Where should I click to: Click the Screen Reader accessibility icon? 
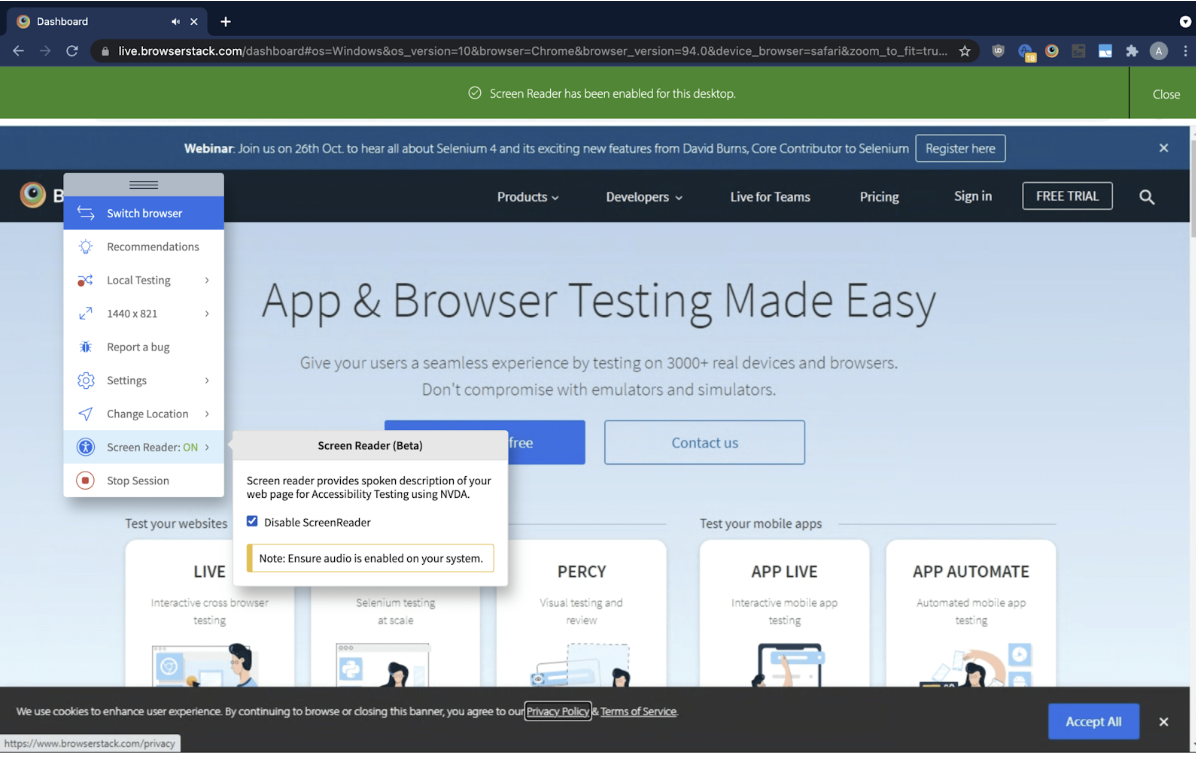tap(86, 448)
